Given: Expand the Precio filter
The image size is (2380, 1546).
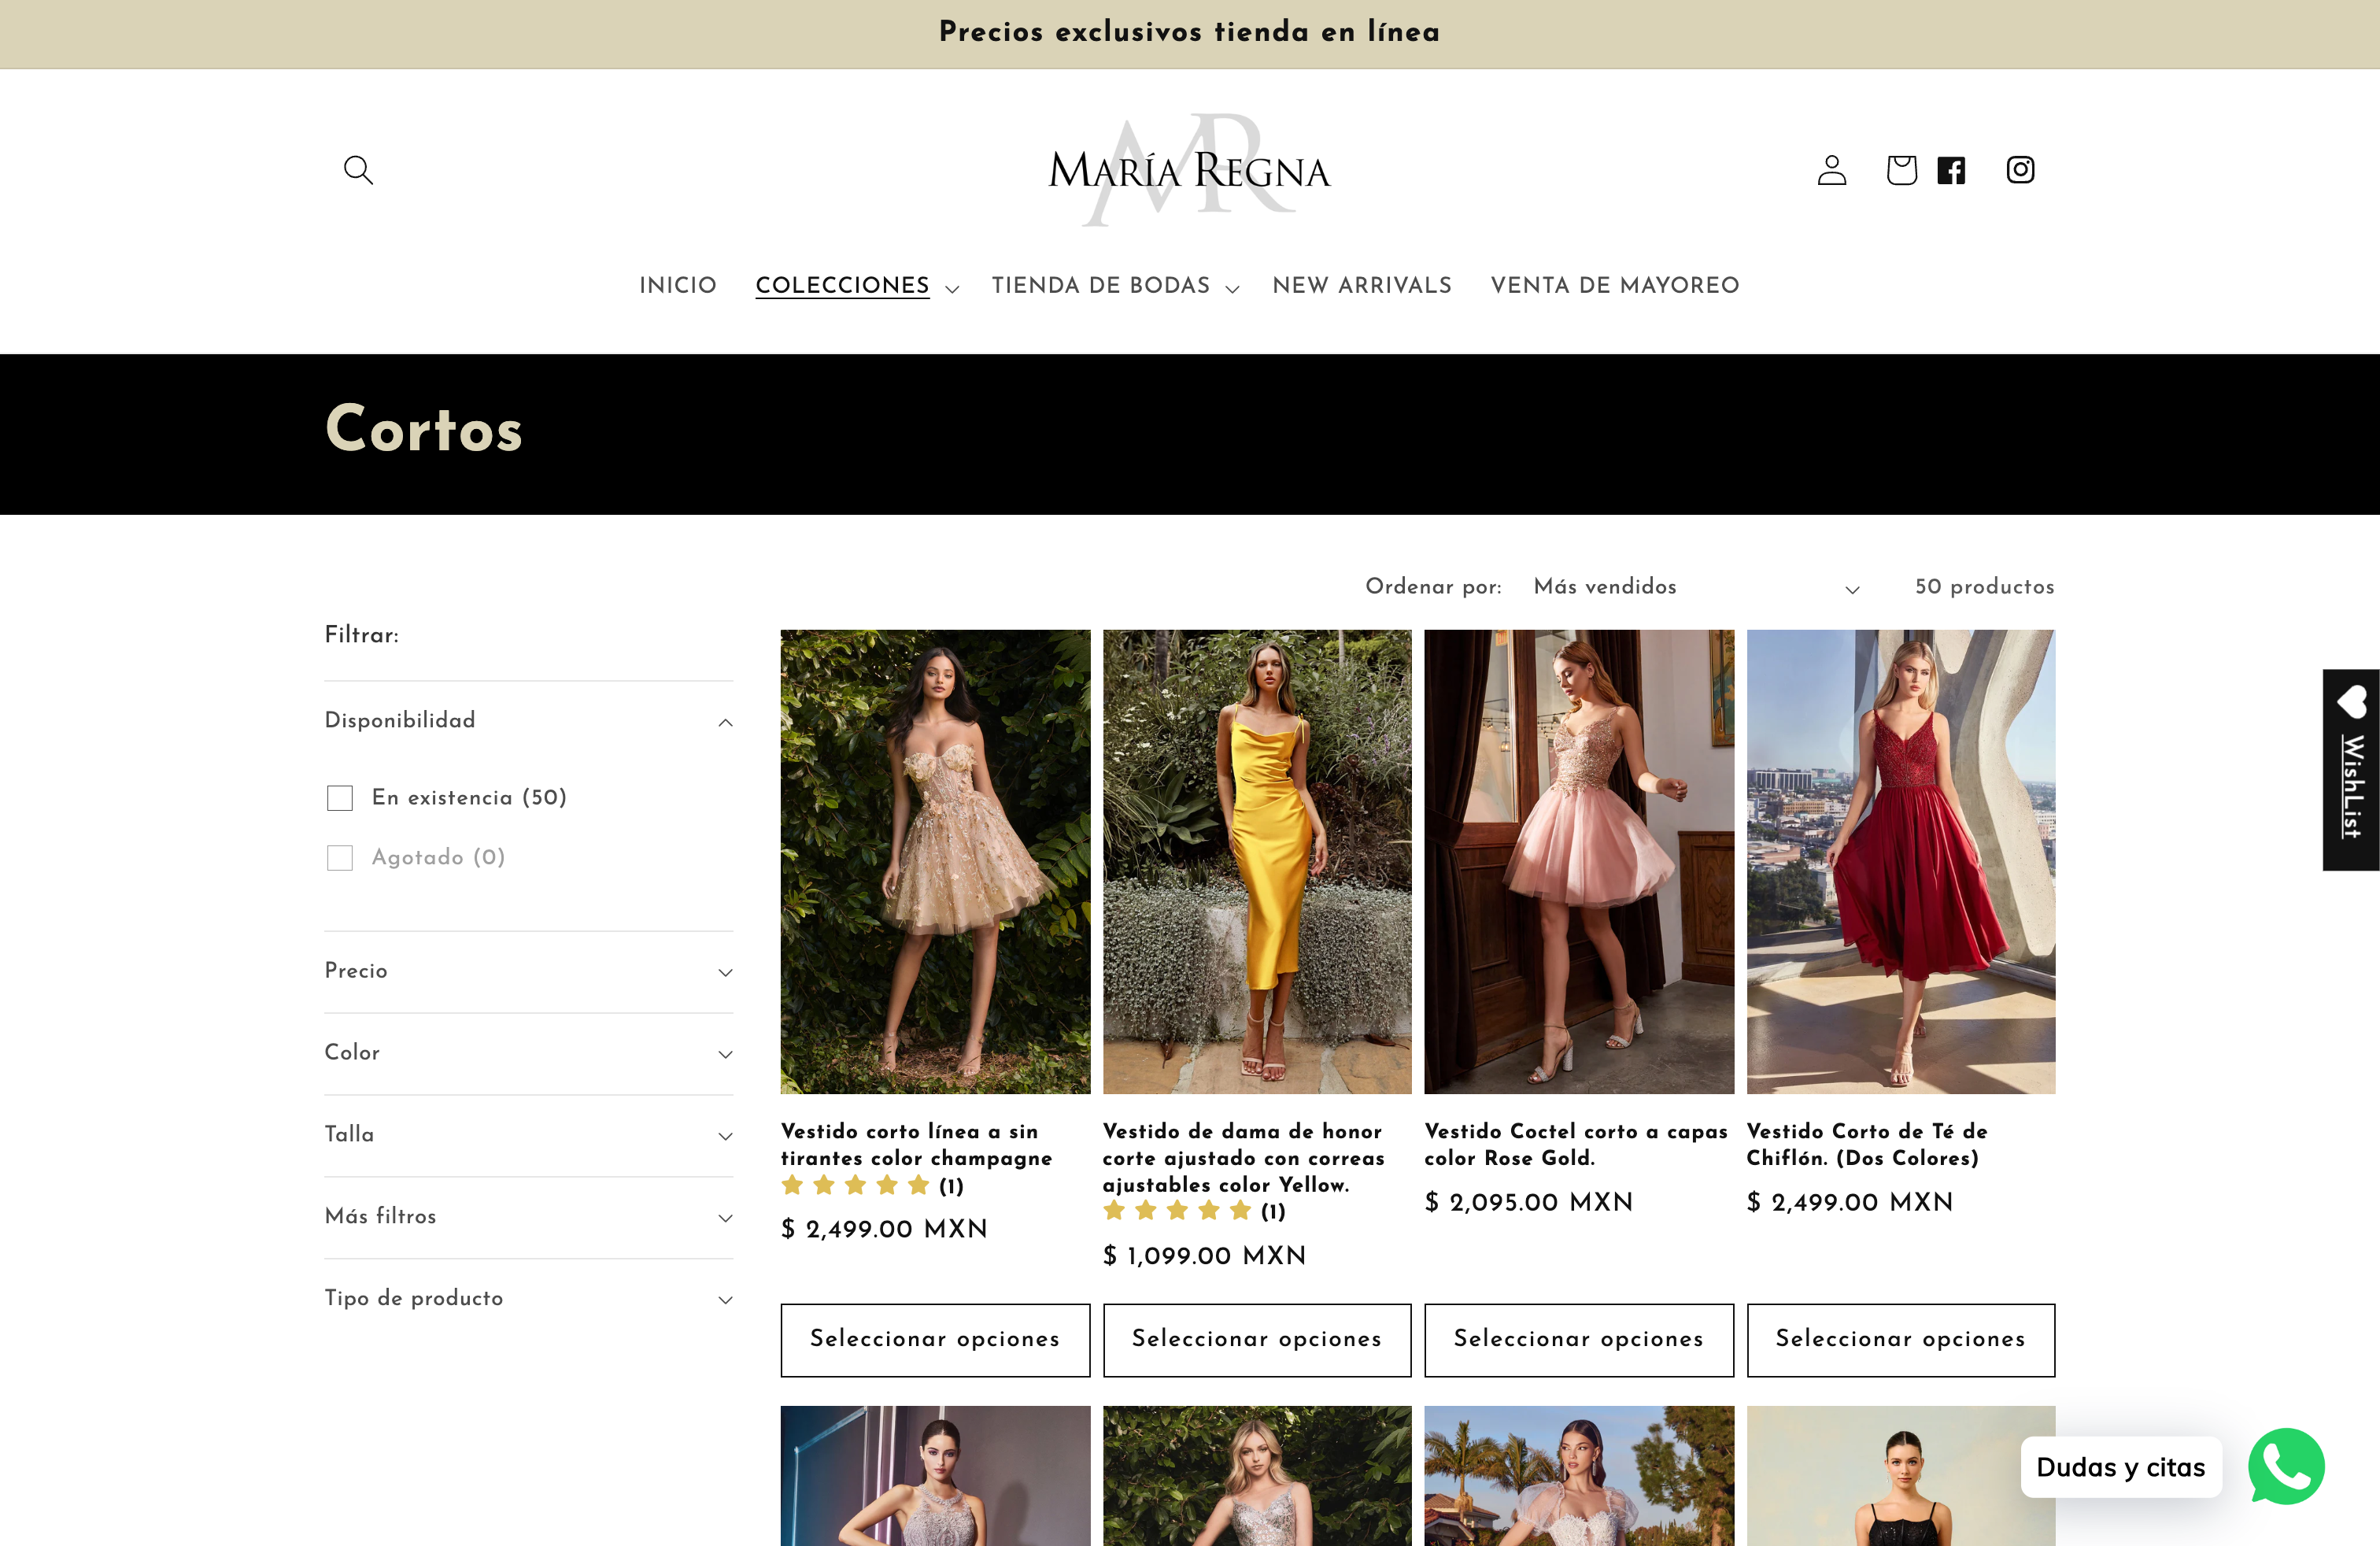Looking at the screenshot, I should (724, 972).
